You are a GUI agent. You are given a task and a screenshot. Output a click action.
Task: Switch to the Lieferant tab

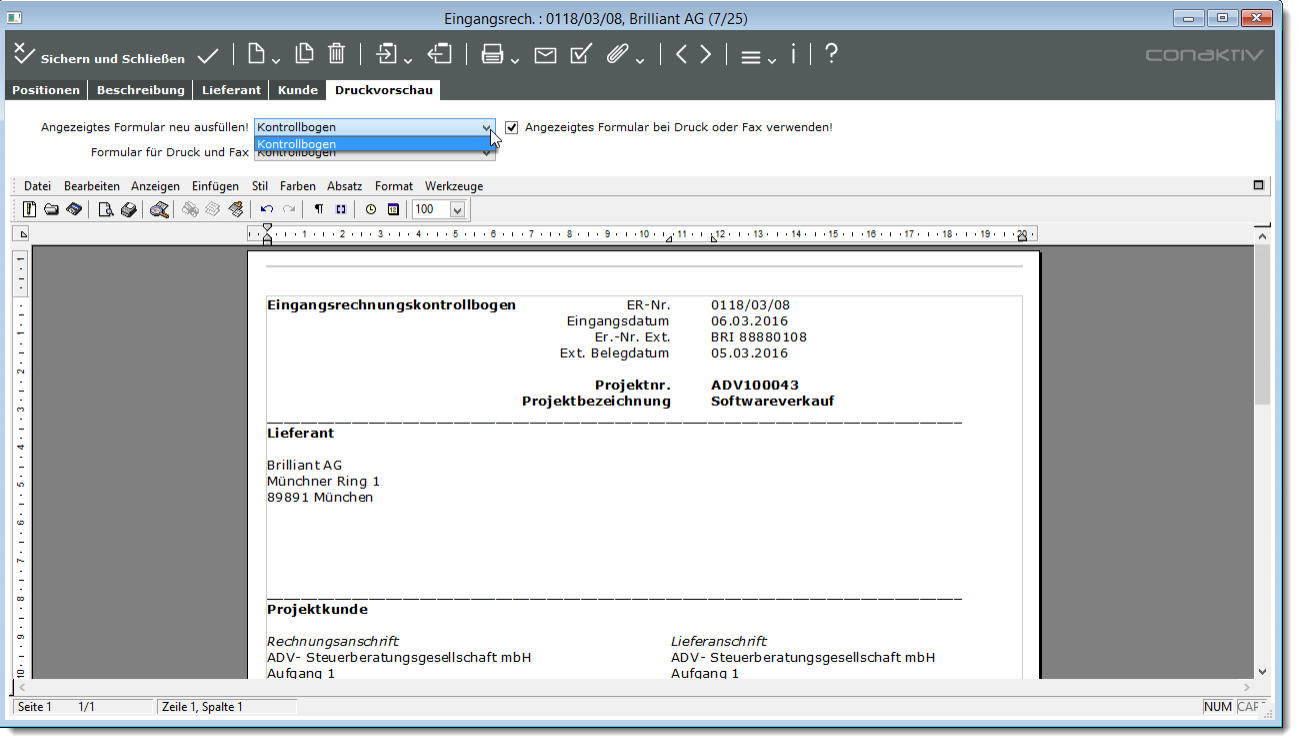[x=231, y=90]
